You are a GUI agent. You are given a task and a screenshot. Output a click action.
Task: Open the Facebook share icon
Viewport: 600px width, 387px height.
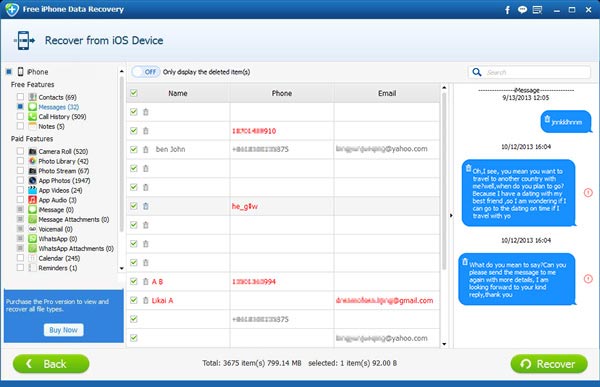507,10
